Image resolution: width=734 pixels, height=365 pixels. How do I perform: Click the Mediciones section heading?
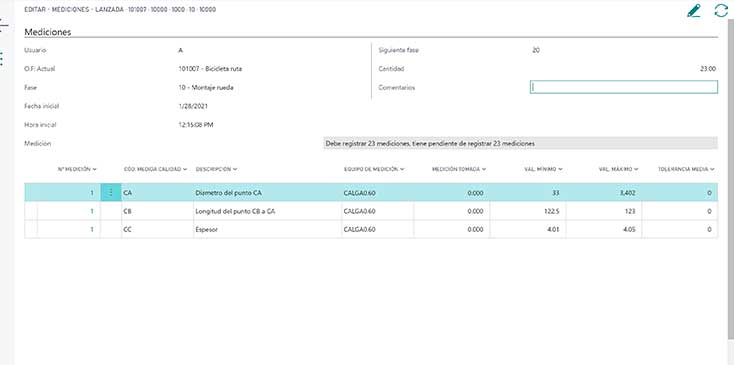pyautogui.click(x=48, y=32)
